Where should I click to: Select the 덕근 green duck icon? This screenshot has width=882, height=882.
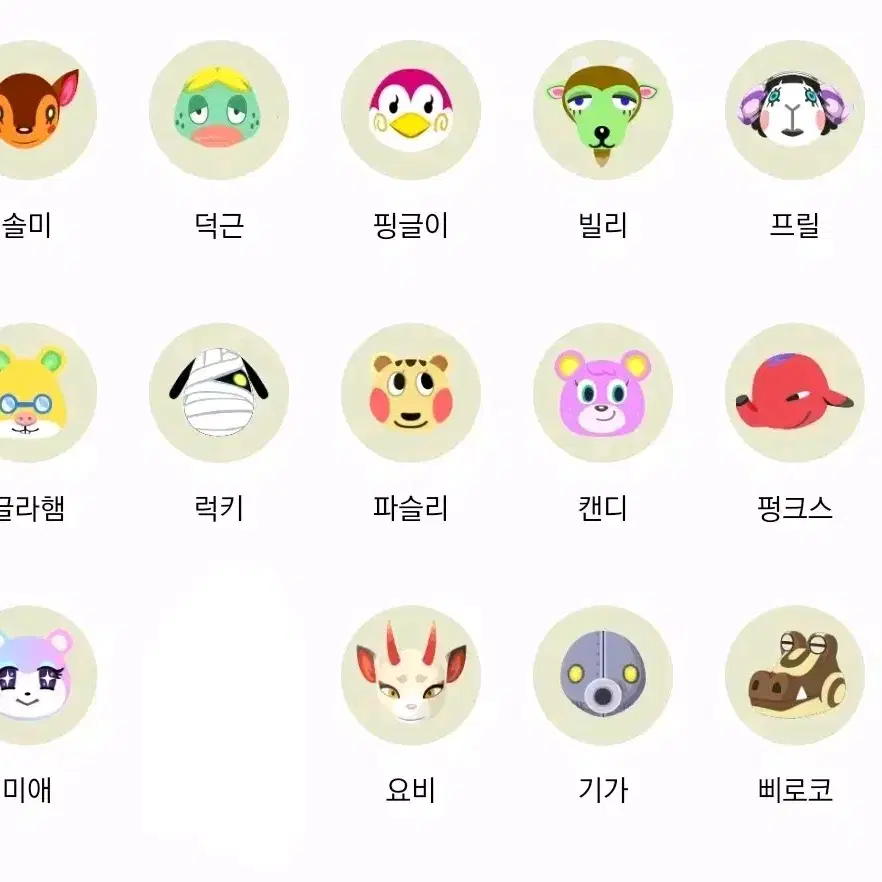219,110
